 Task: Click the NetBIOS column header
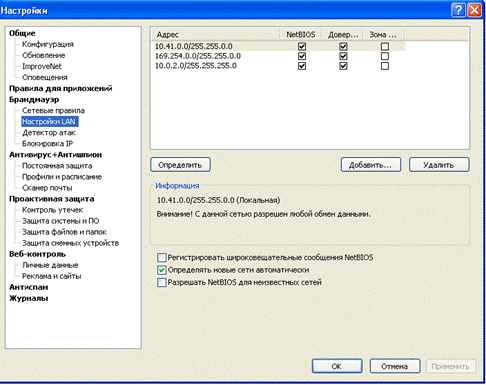300,35
